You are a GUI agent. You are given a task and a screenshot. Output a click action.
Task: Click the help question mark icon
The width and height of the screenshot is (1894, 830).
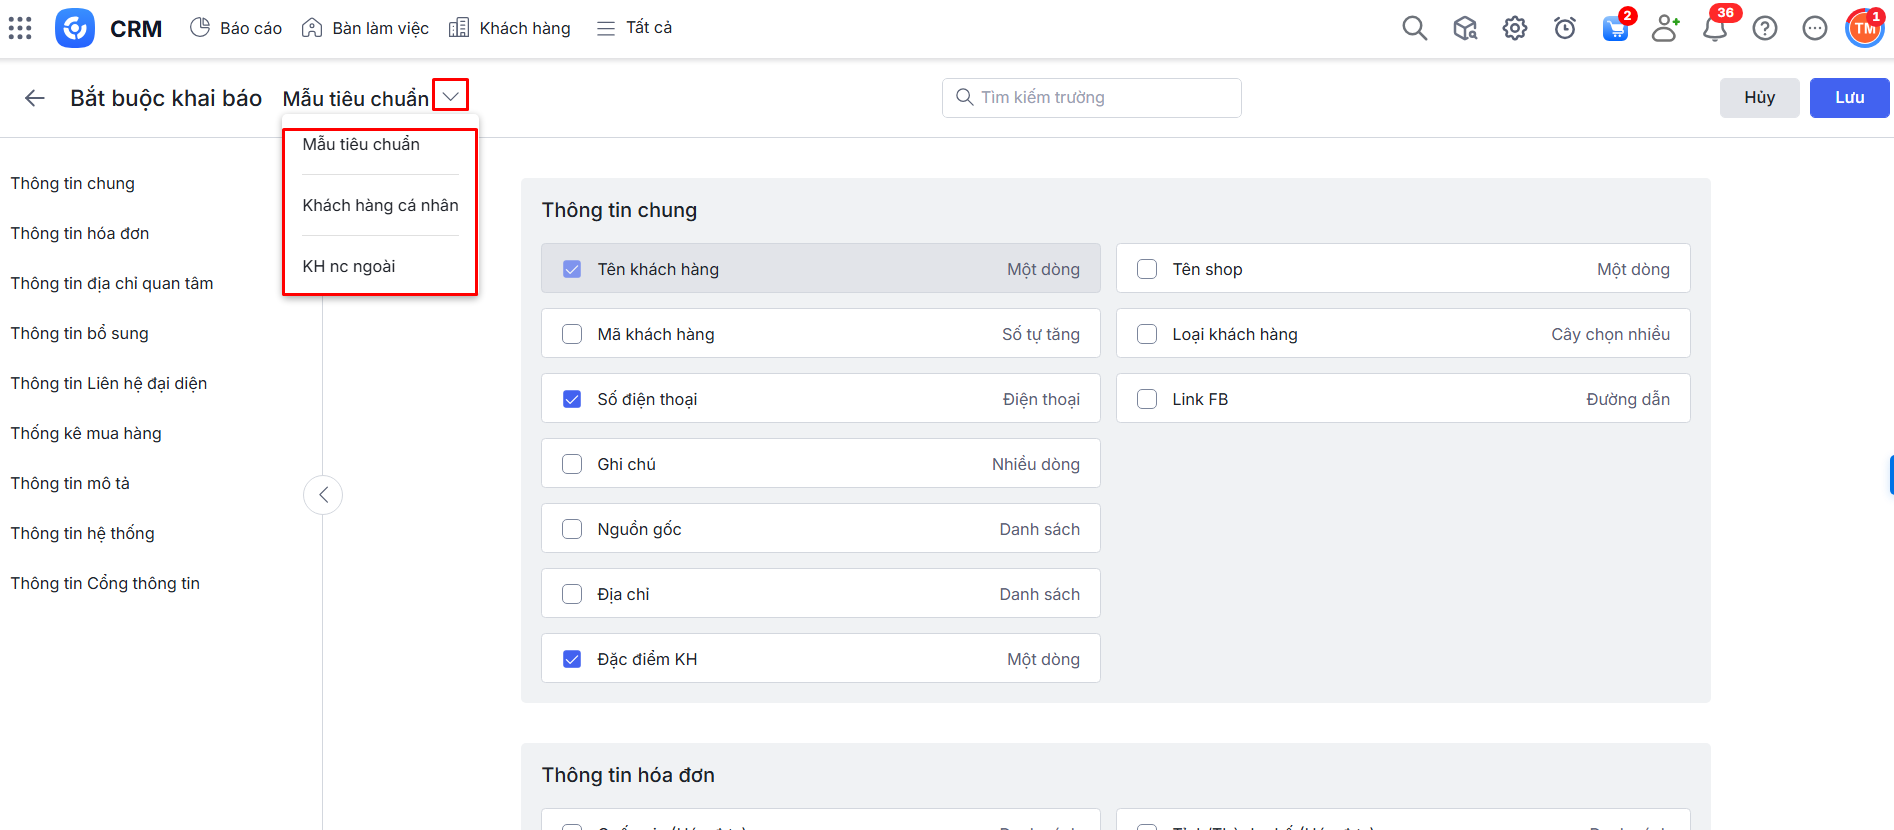tap(1765, 28)
